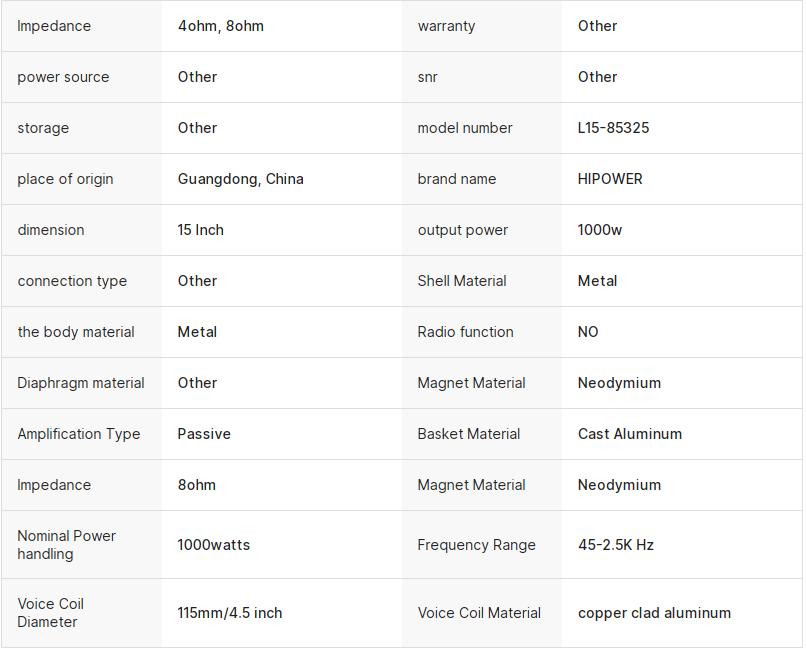The width and height of the screenshot is (807, 650).
Task: Click the 'Amplification Type' label
Action: pos(79,433)
